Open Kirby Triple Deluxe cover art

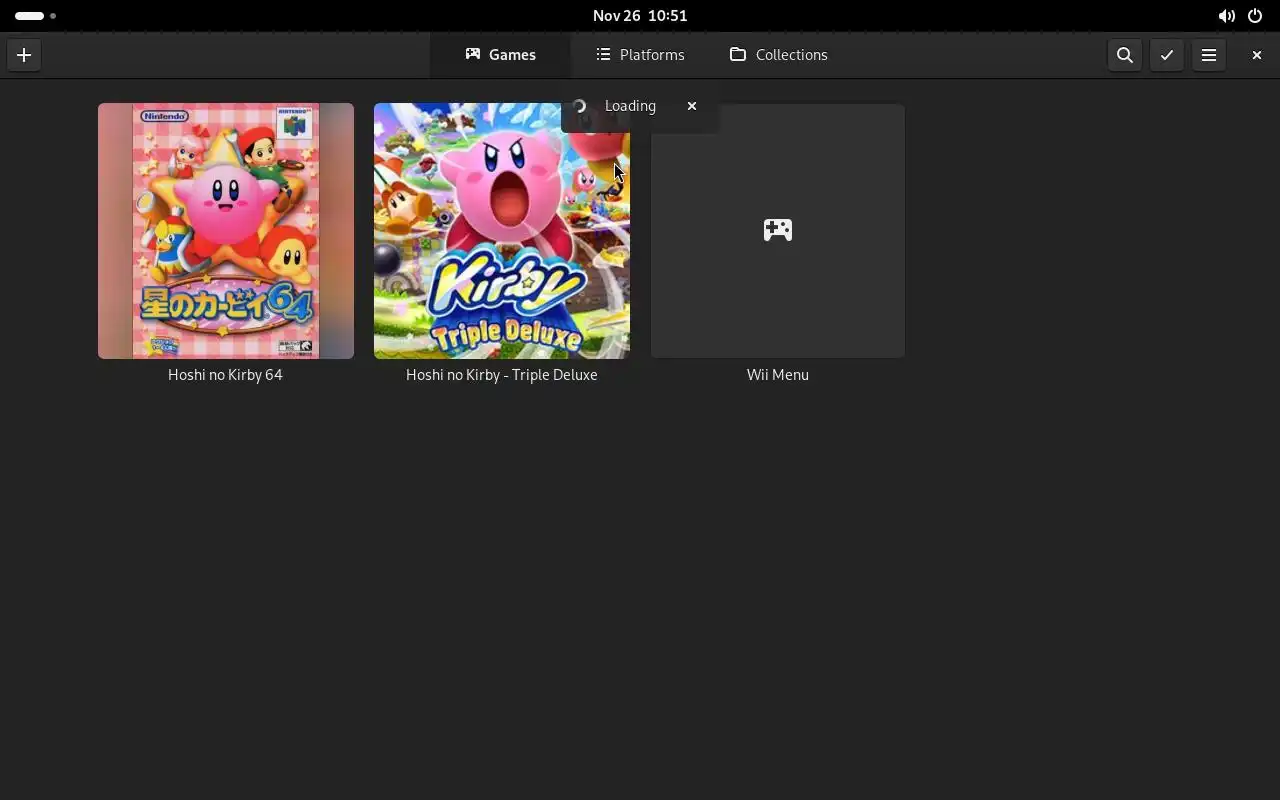pyautogui.click(x=502, y=231)
